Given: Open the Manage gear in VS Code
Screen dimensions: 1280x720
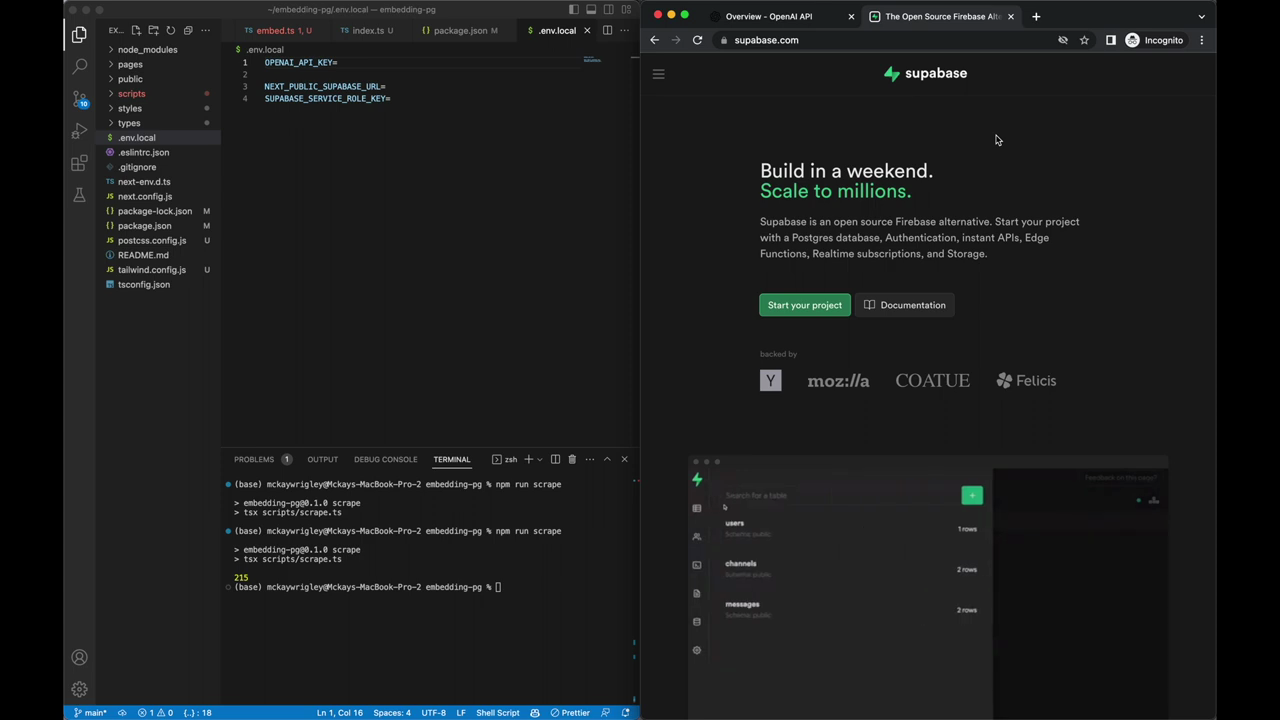Looking at the screenshot, I should coord(79,689).
